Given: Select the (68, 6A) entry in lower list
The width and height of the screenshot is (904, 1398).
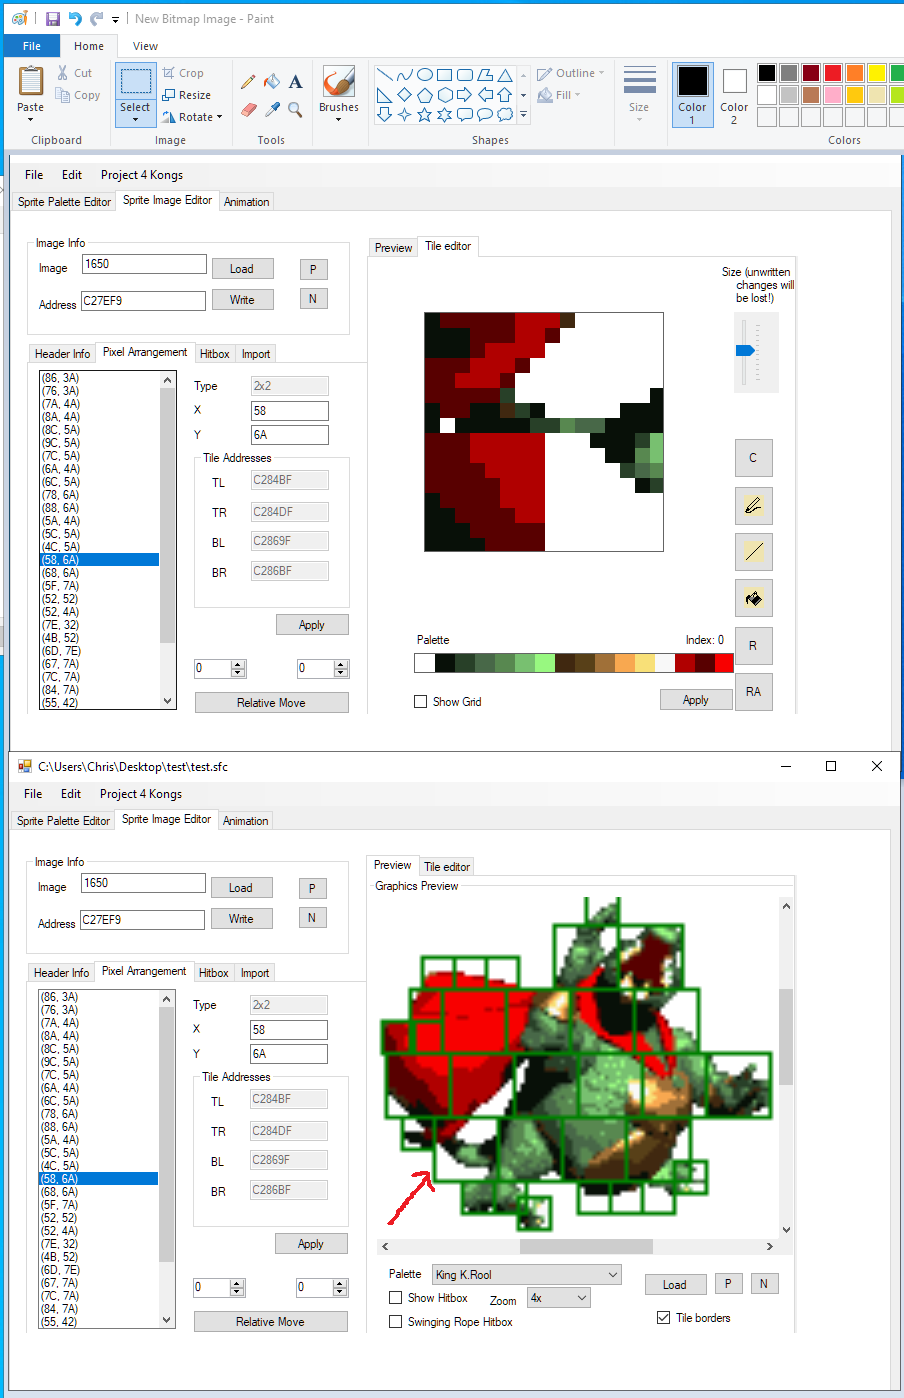Looking at the screenshot, I should [60, 1192].
